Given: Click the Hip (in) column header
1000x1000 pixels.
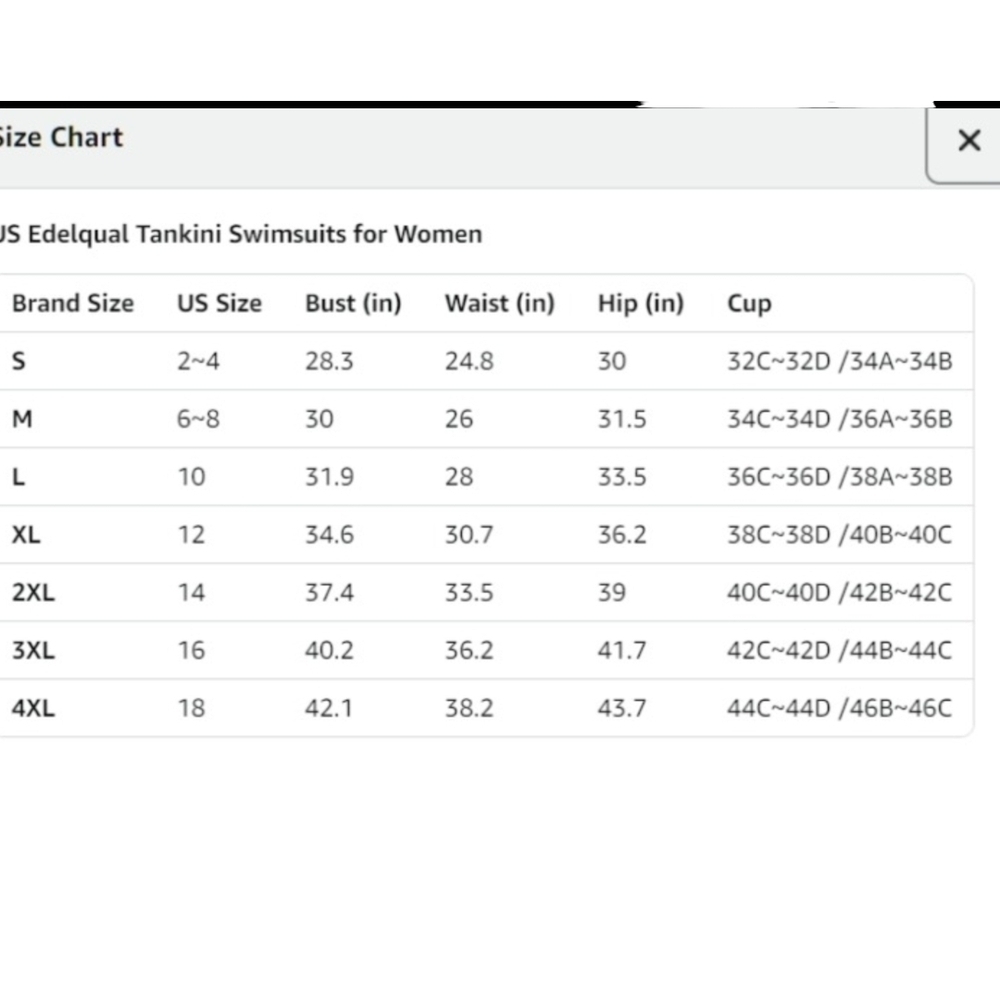Looking at the screenshot, I should click(x=640, y=303).
